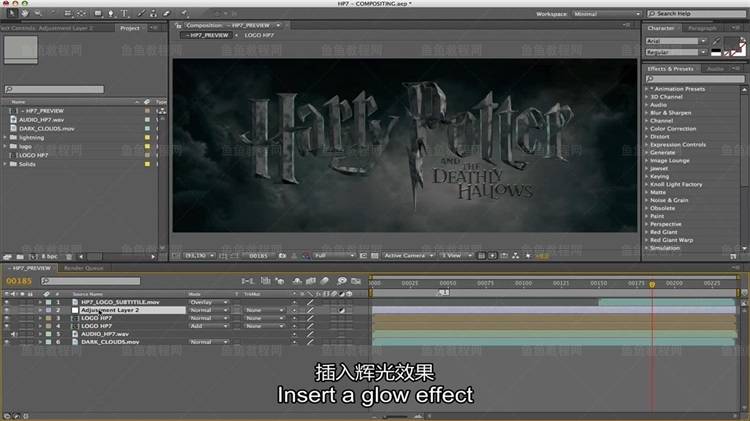The image size is (750, 421).
Task: Click Timeline button in viewer footer
Action: 504,256
